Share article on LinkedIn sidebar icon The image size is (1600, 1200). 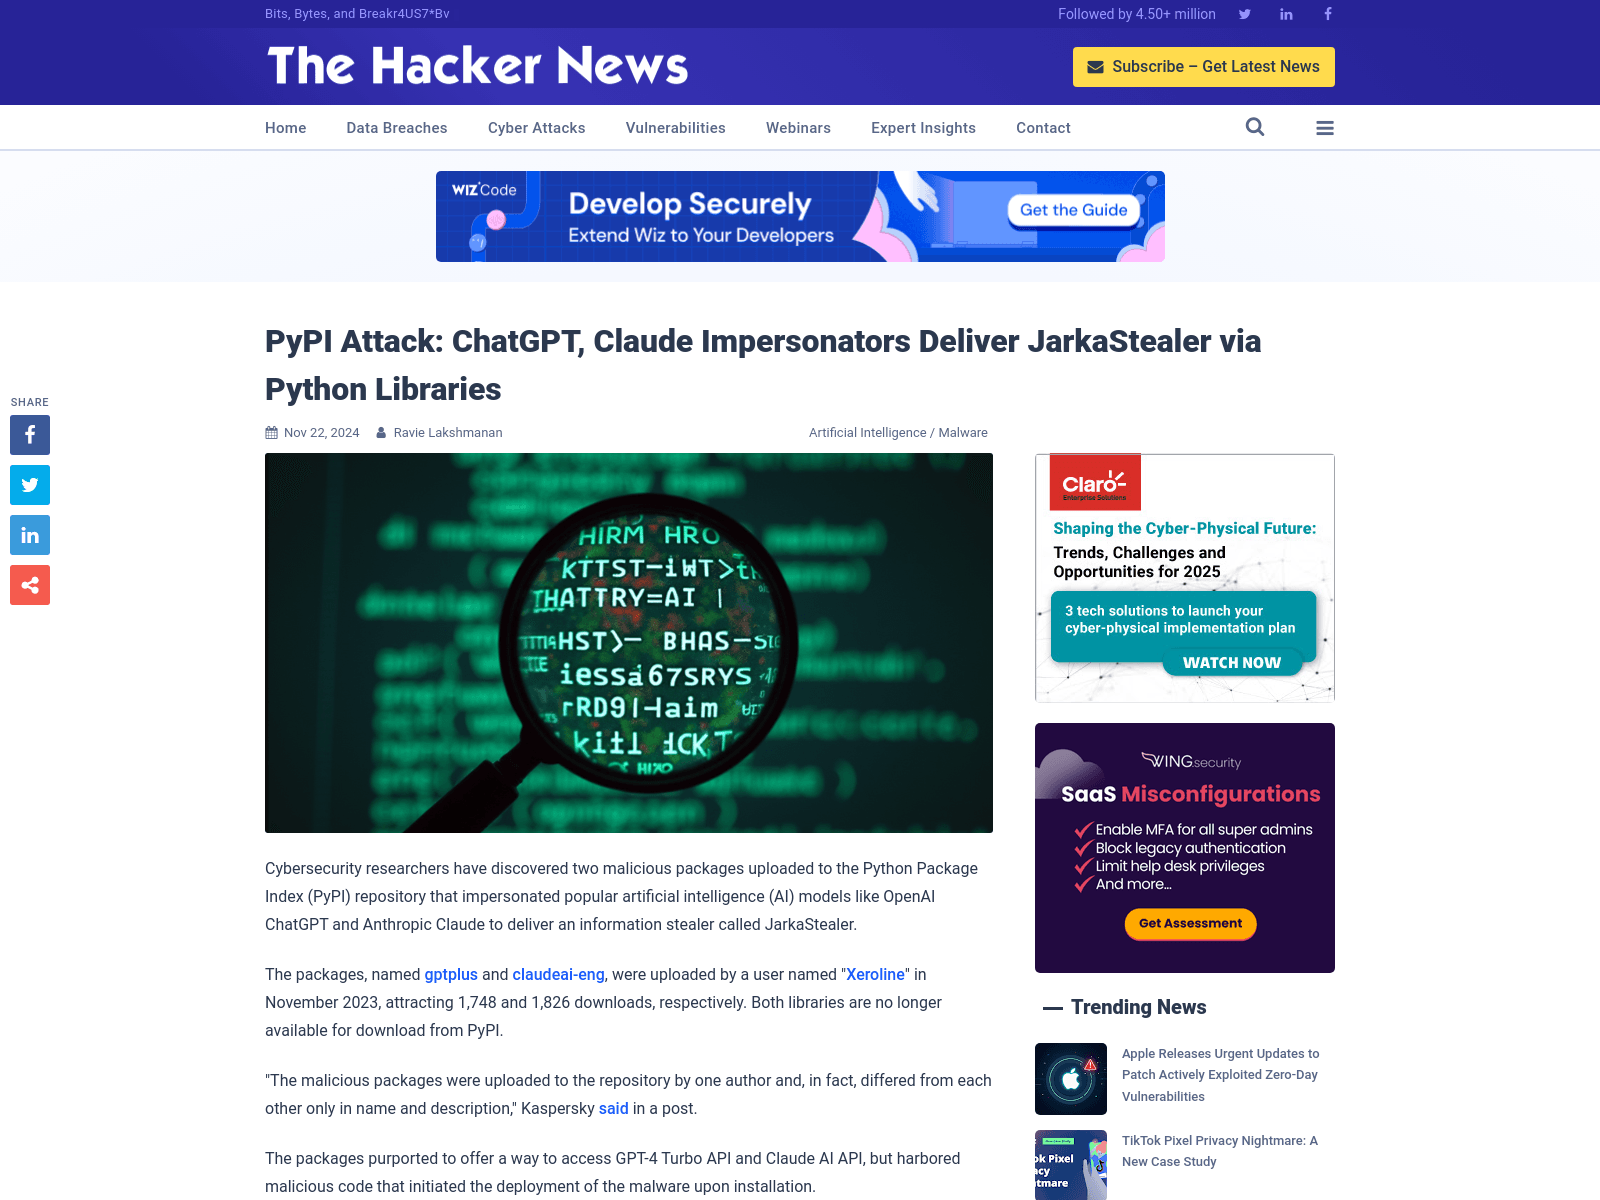pyautogui.click(x=30, y=535)
